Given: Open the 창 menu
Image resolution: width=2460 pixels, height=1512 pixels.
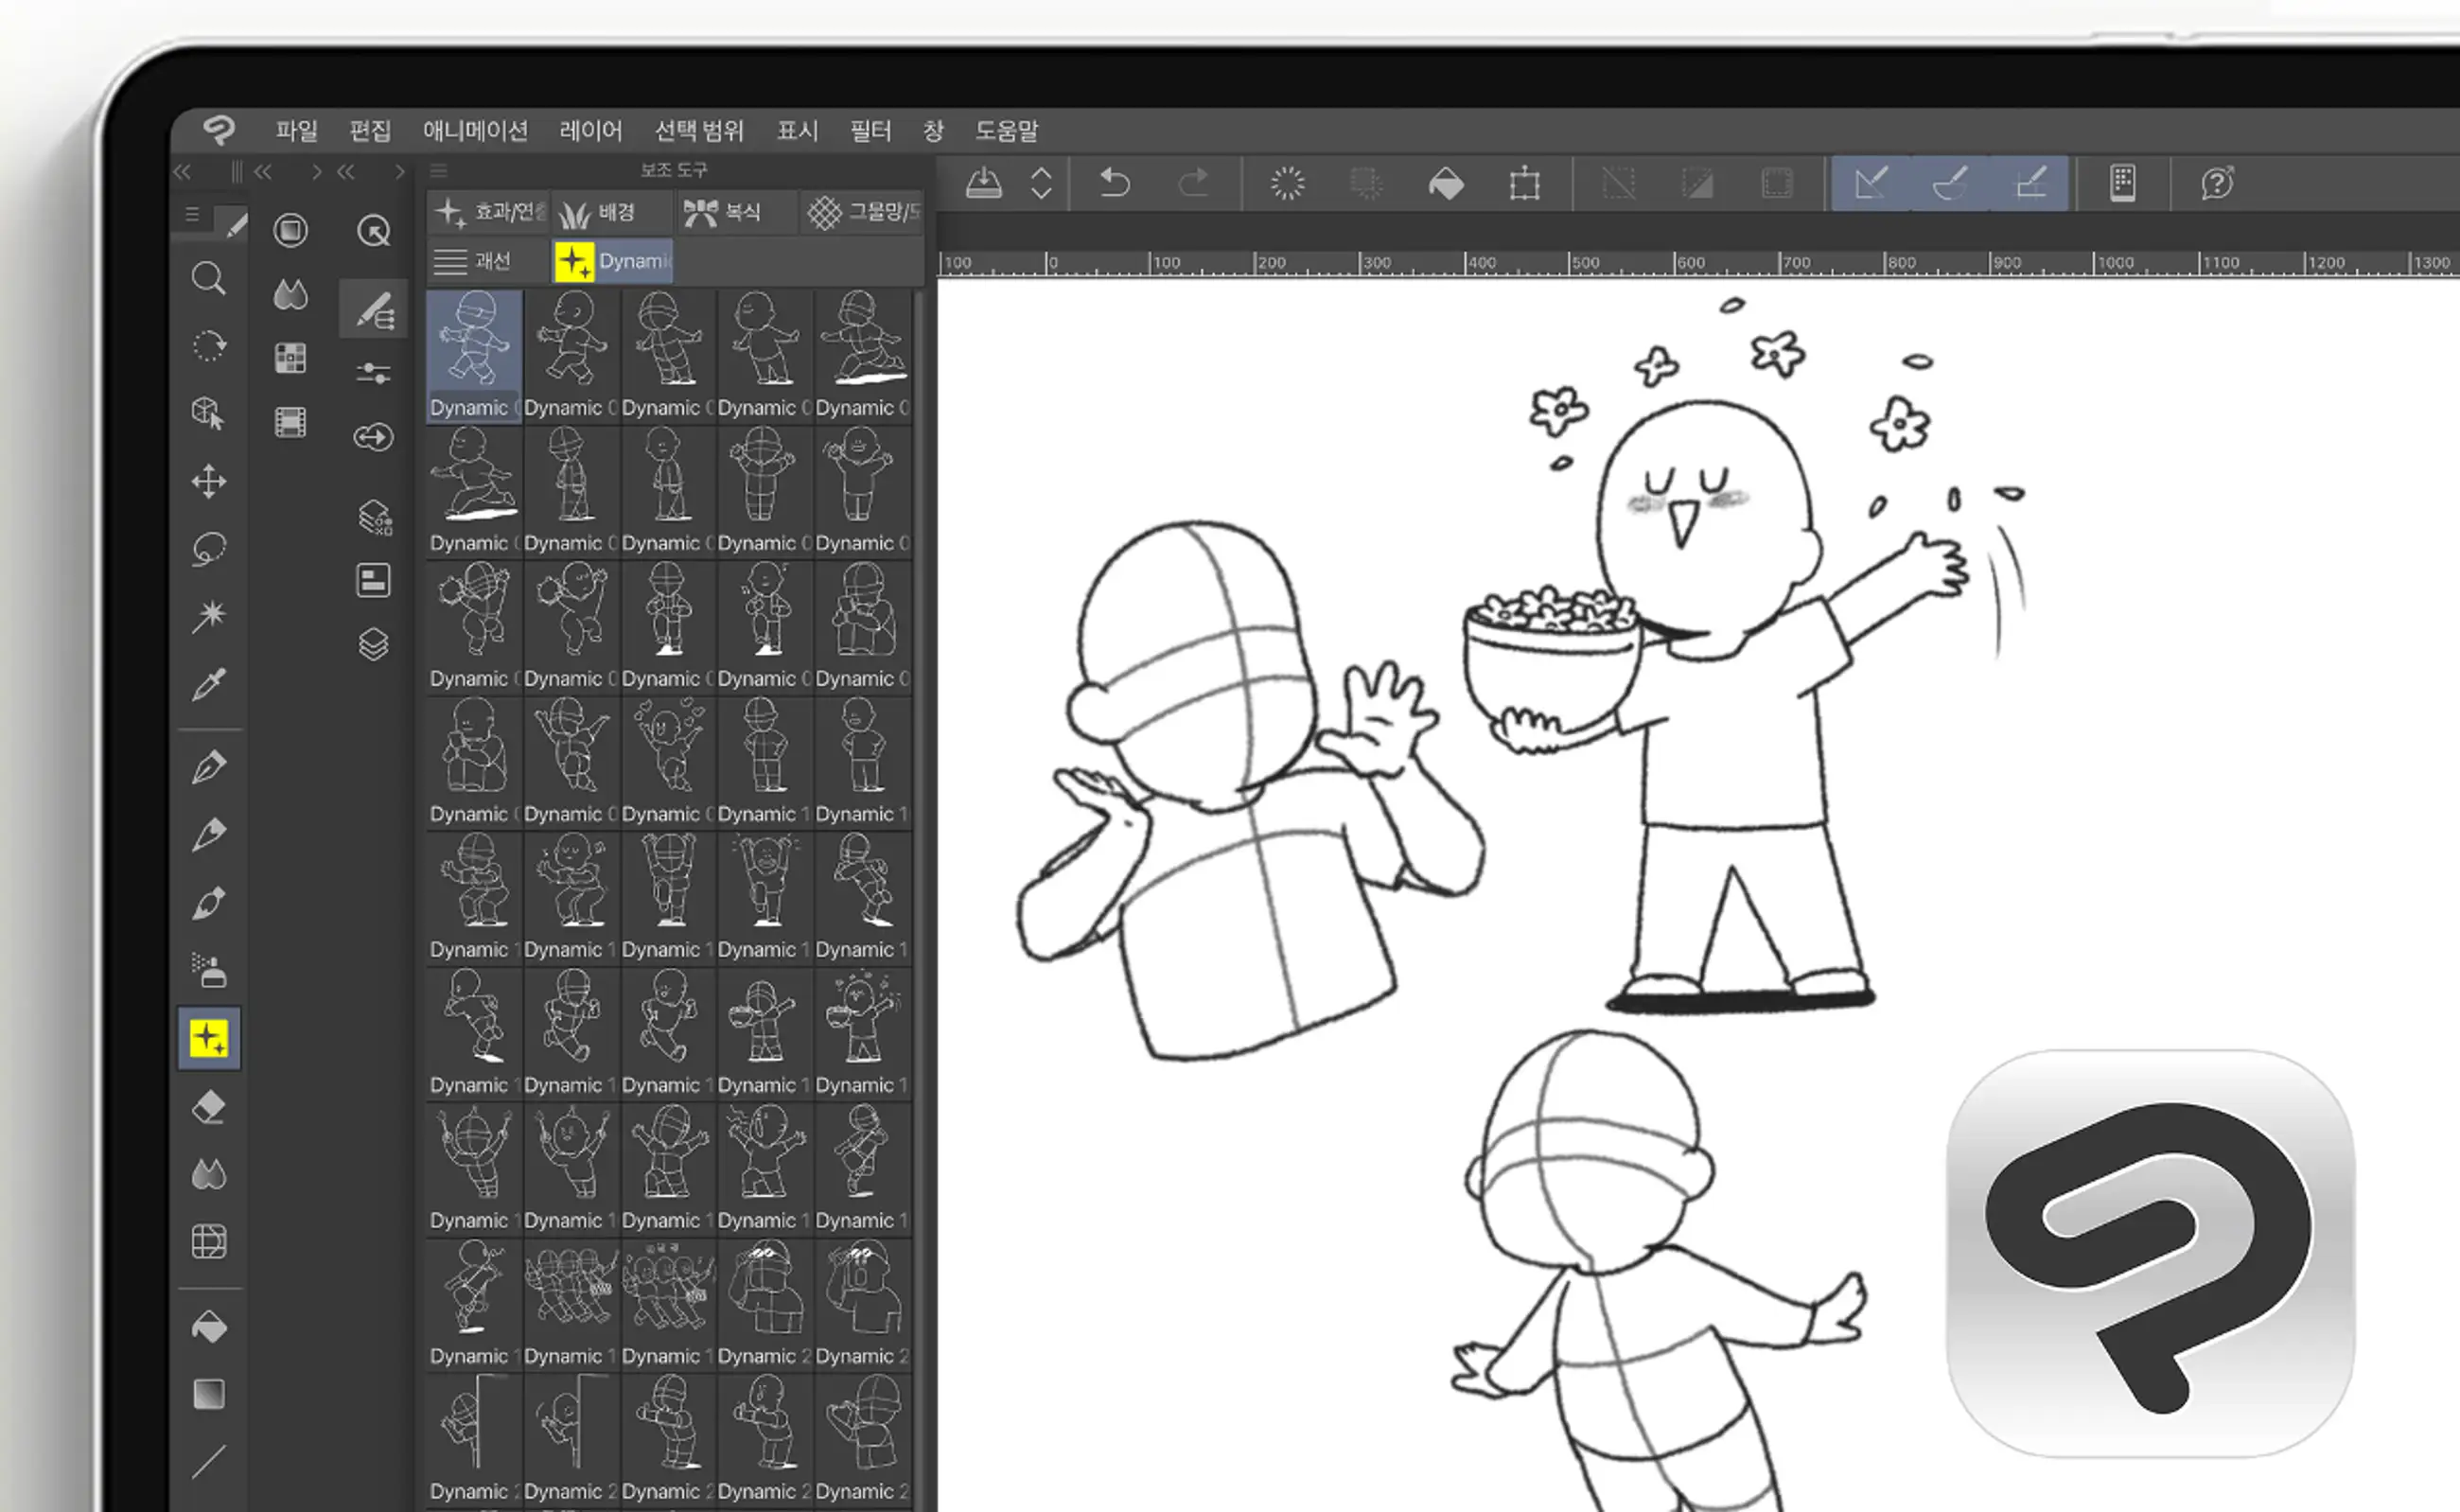Looking at the screenshot, I should (x=933, y=130).
